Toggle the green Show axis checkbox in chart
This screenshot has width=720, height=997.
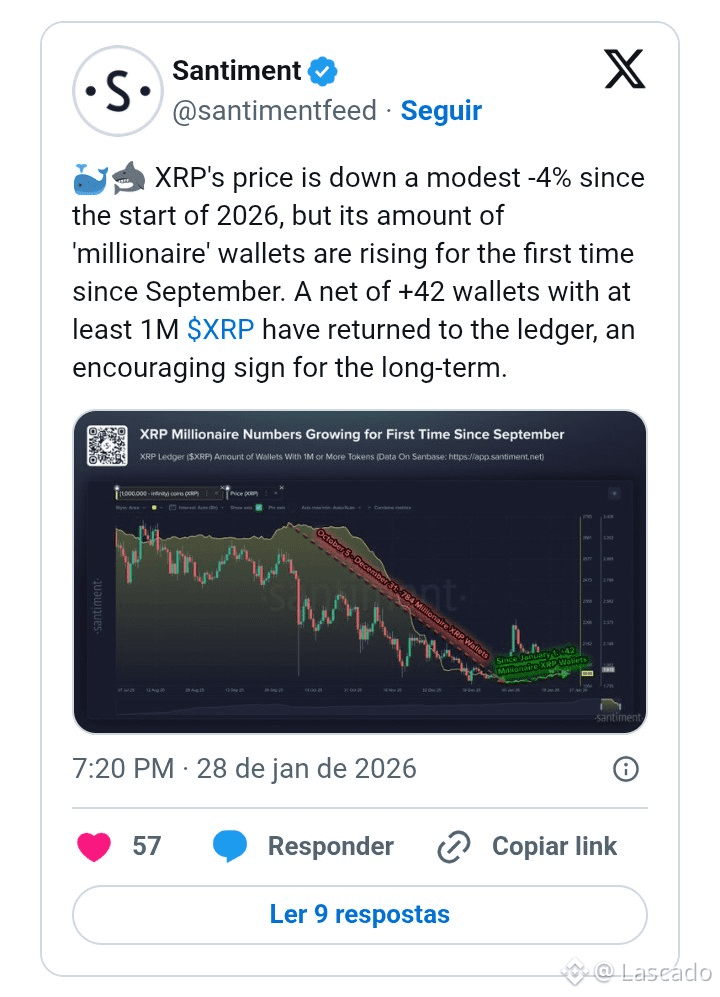coord(258,508)
